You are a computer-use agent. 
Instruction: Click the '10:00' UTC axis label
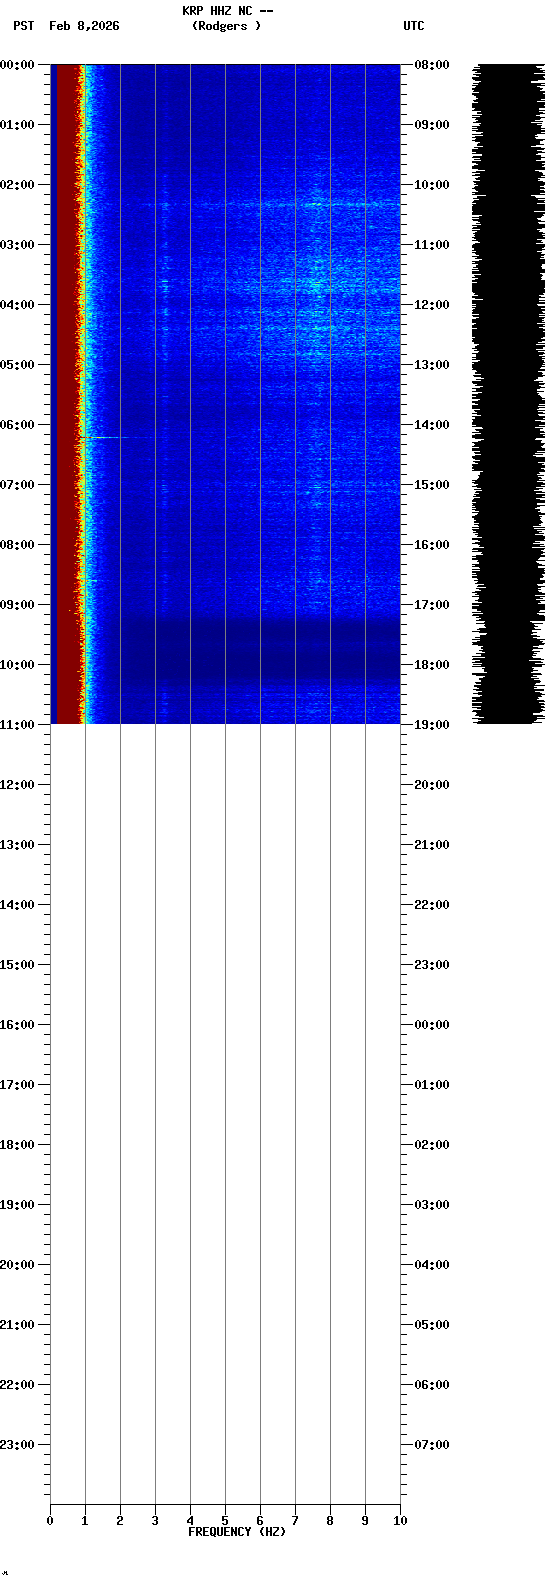(x=432, y=185)
